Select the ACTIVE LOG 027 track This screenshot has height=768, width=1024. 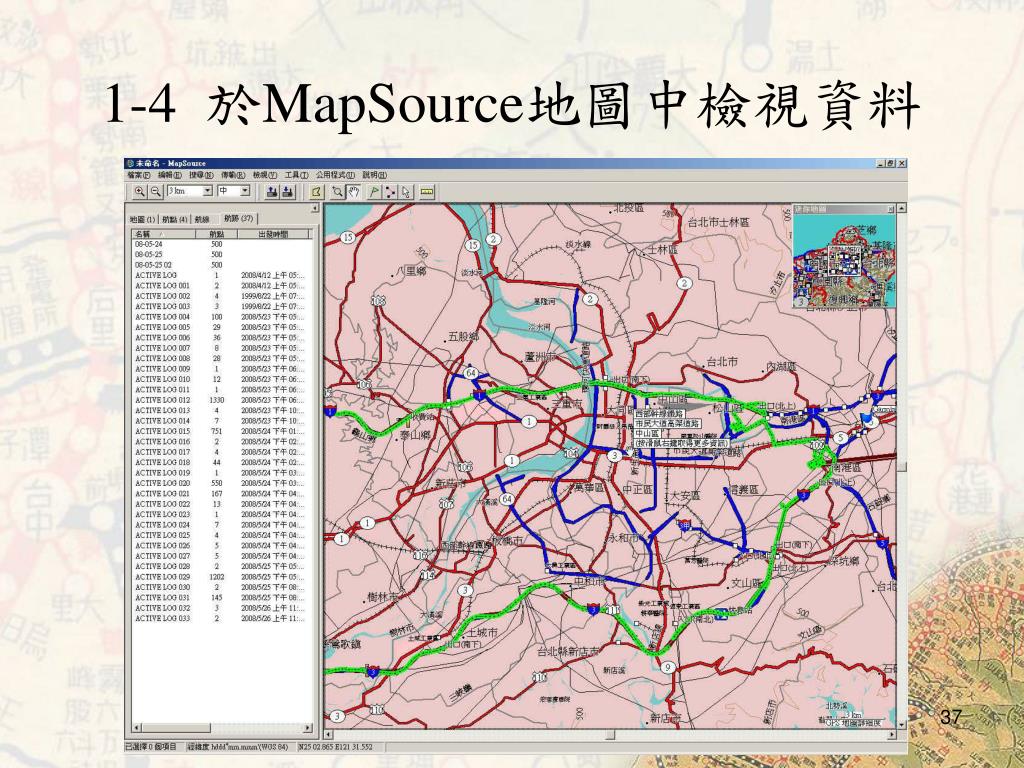221,556
